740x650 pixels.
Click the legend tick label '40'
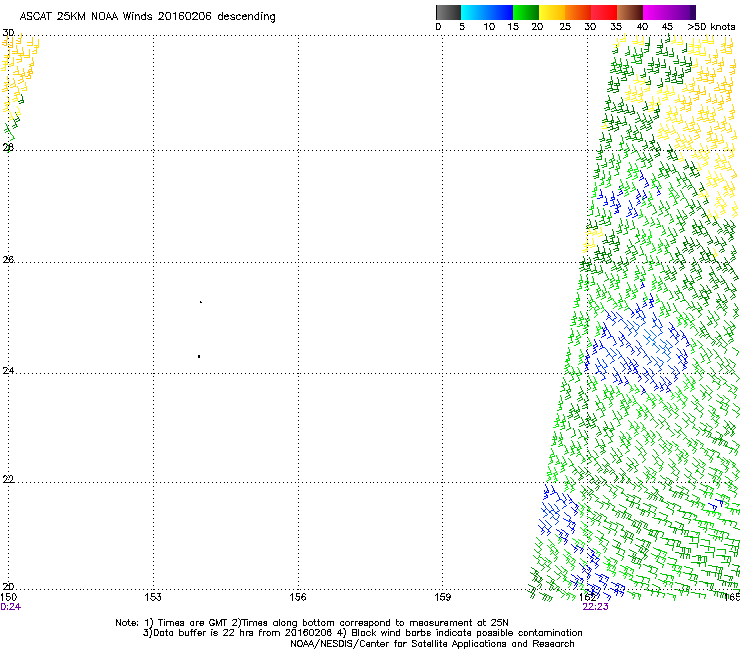click(642, 27)
